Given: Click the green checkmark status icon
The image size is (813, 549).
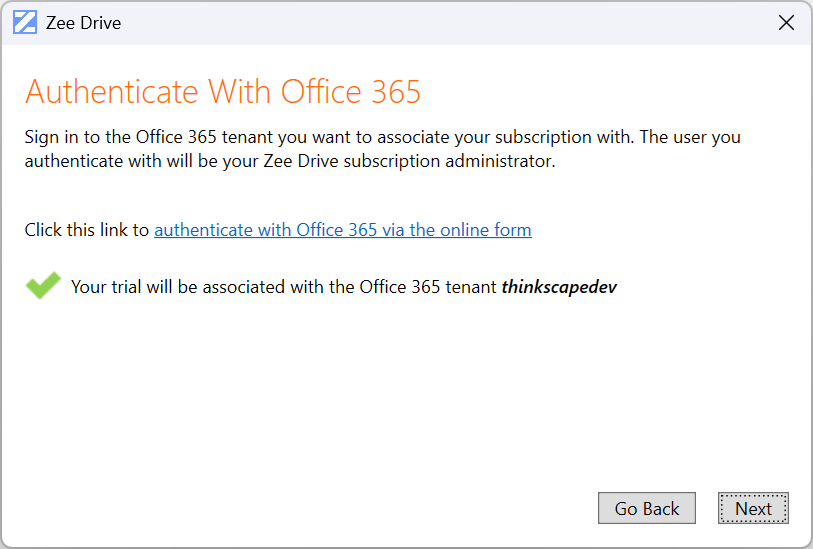Looking at the screenshot, I should 43,285.
